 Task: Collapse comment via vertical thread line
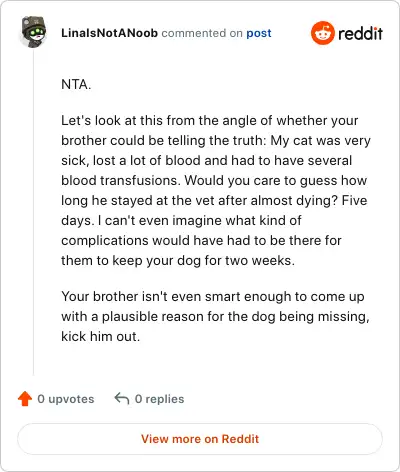33,212
